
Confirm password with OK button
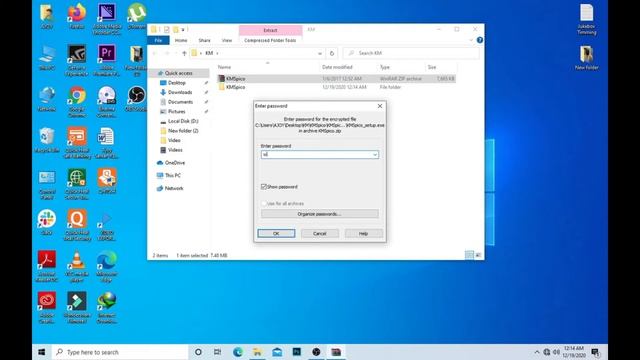coord(276,233)
